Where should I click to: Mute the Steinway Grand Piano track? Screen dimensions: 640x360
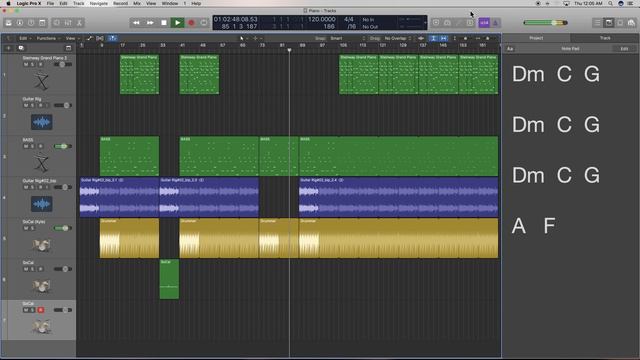[x=26, y=64]
